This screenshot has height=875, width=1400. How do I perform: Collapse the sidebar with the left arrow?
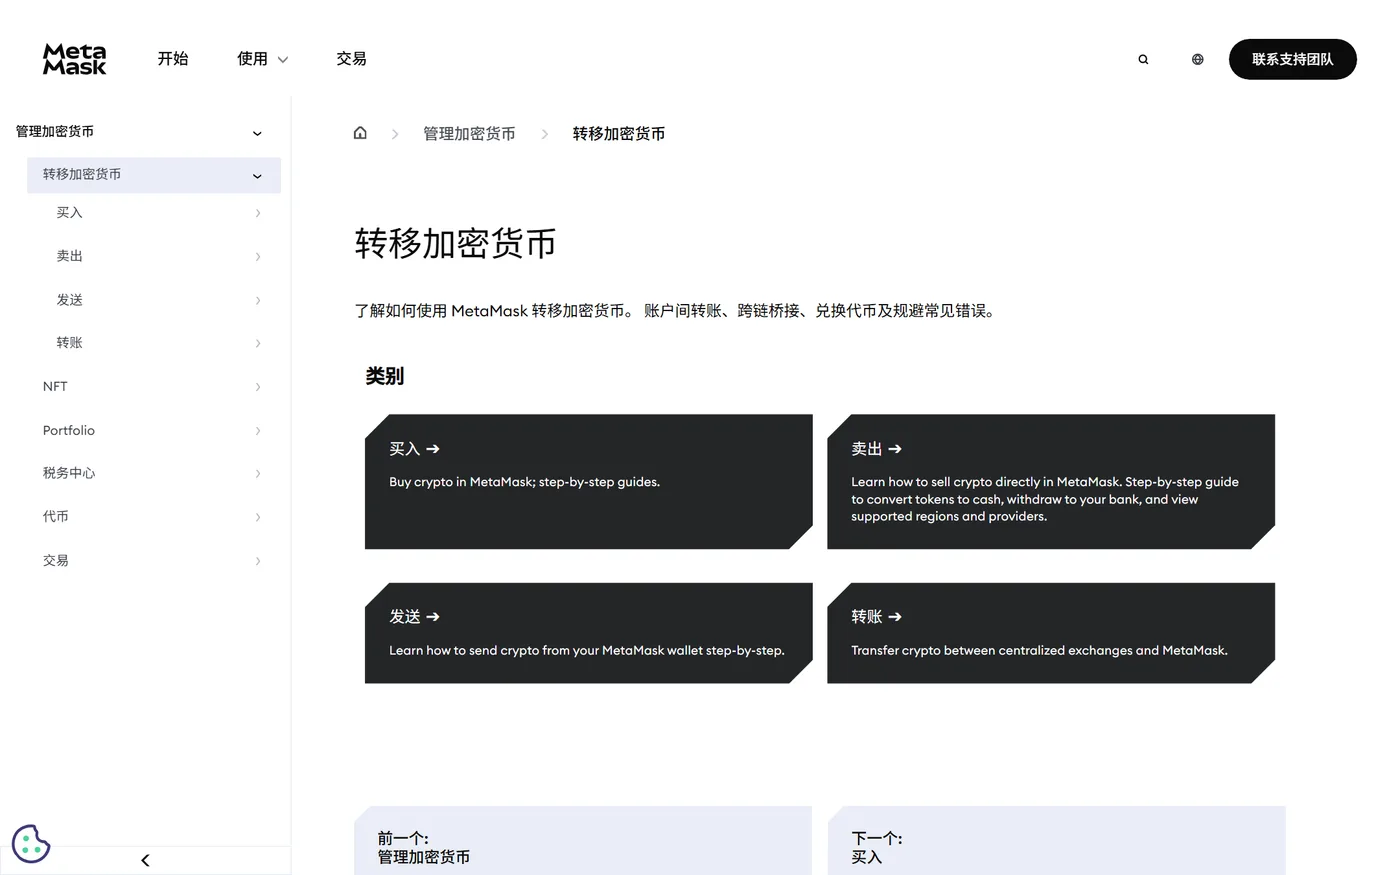[145, 860]
